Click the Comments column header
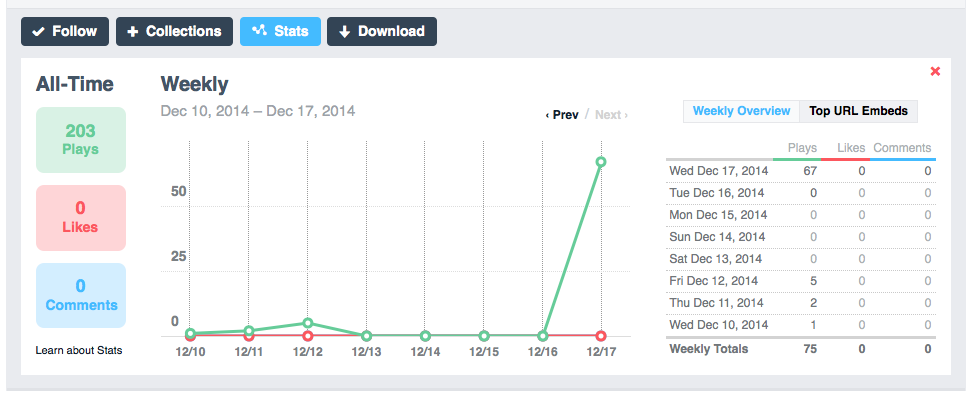This screenshot has width=970, height=397. tap(902, 148)
